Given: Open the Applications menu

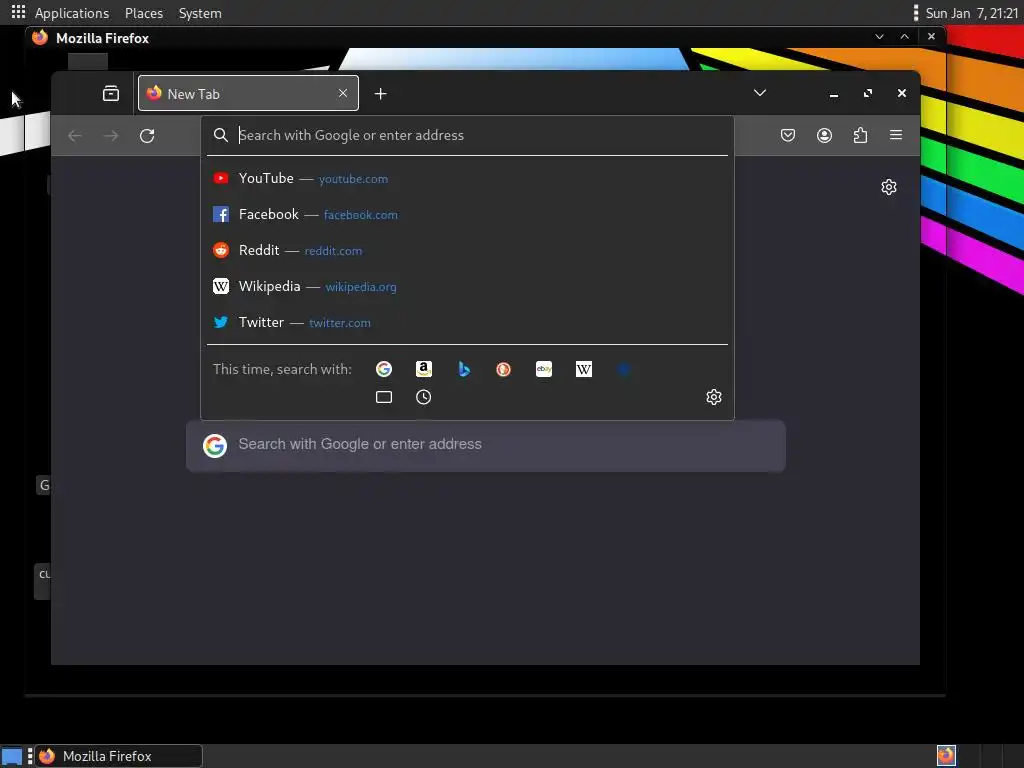Looking at the screenshot, I should pyautogui.click(x=72, y=13).
